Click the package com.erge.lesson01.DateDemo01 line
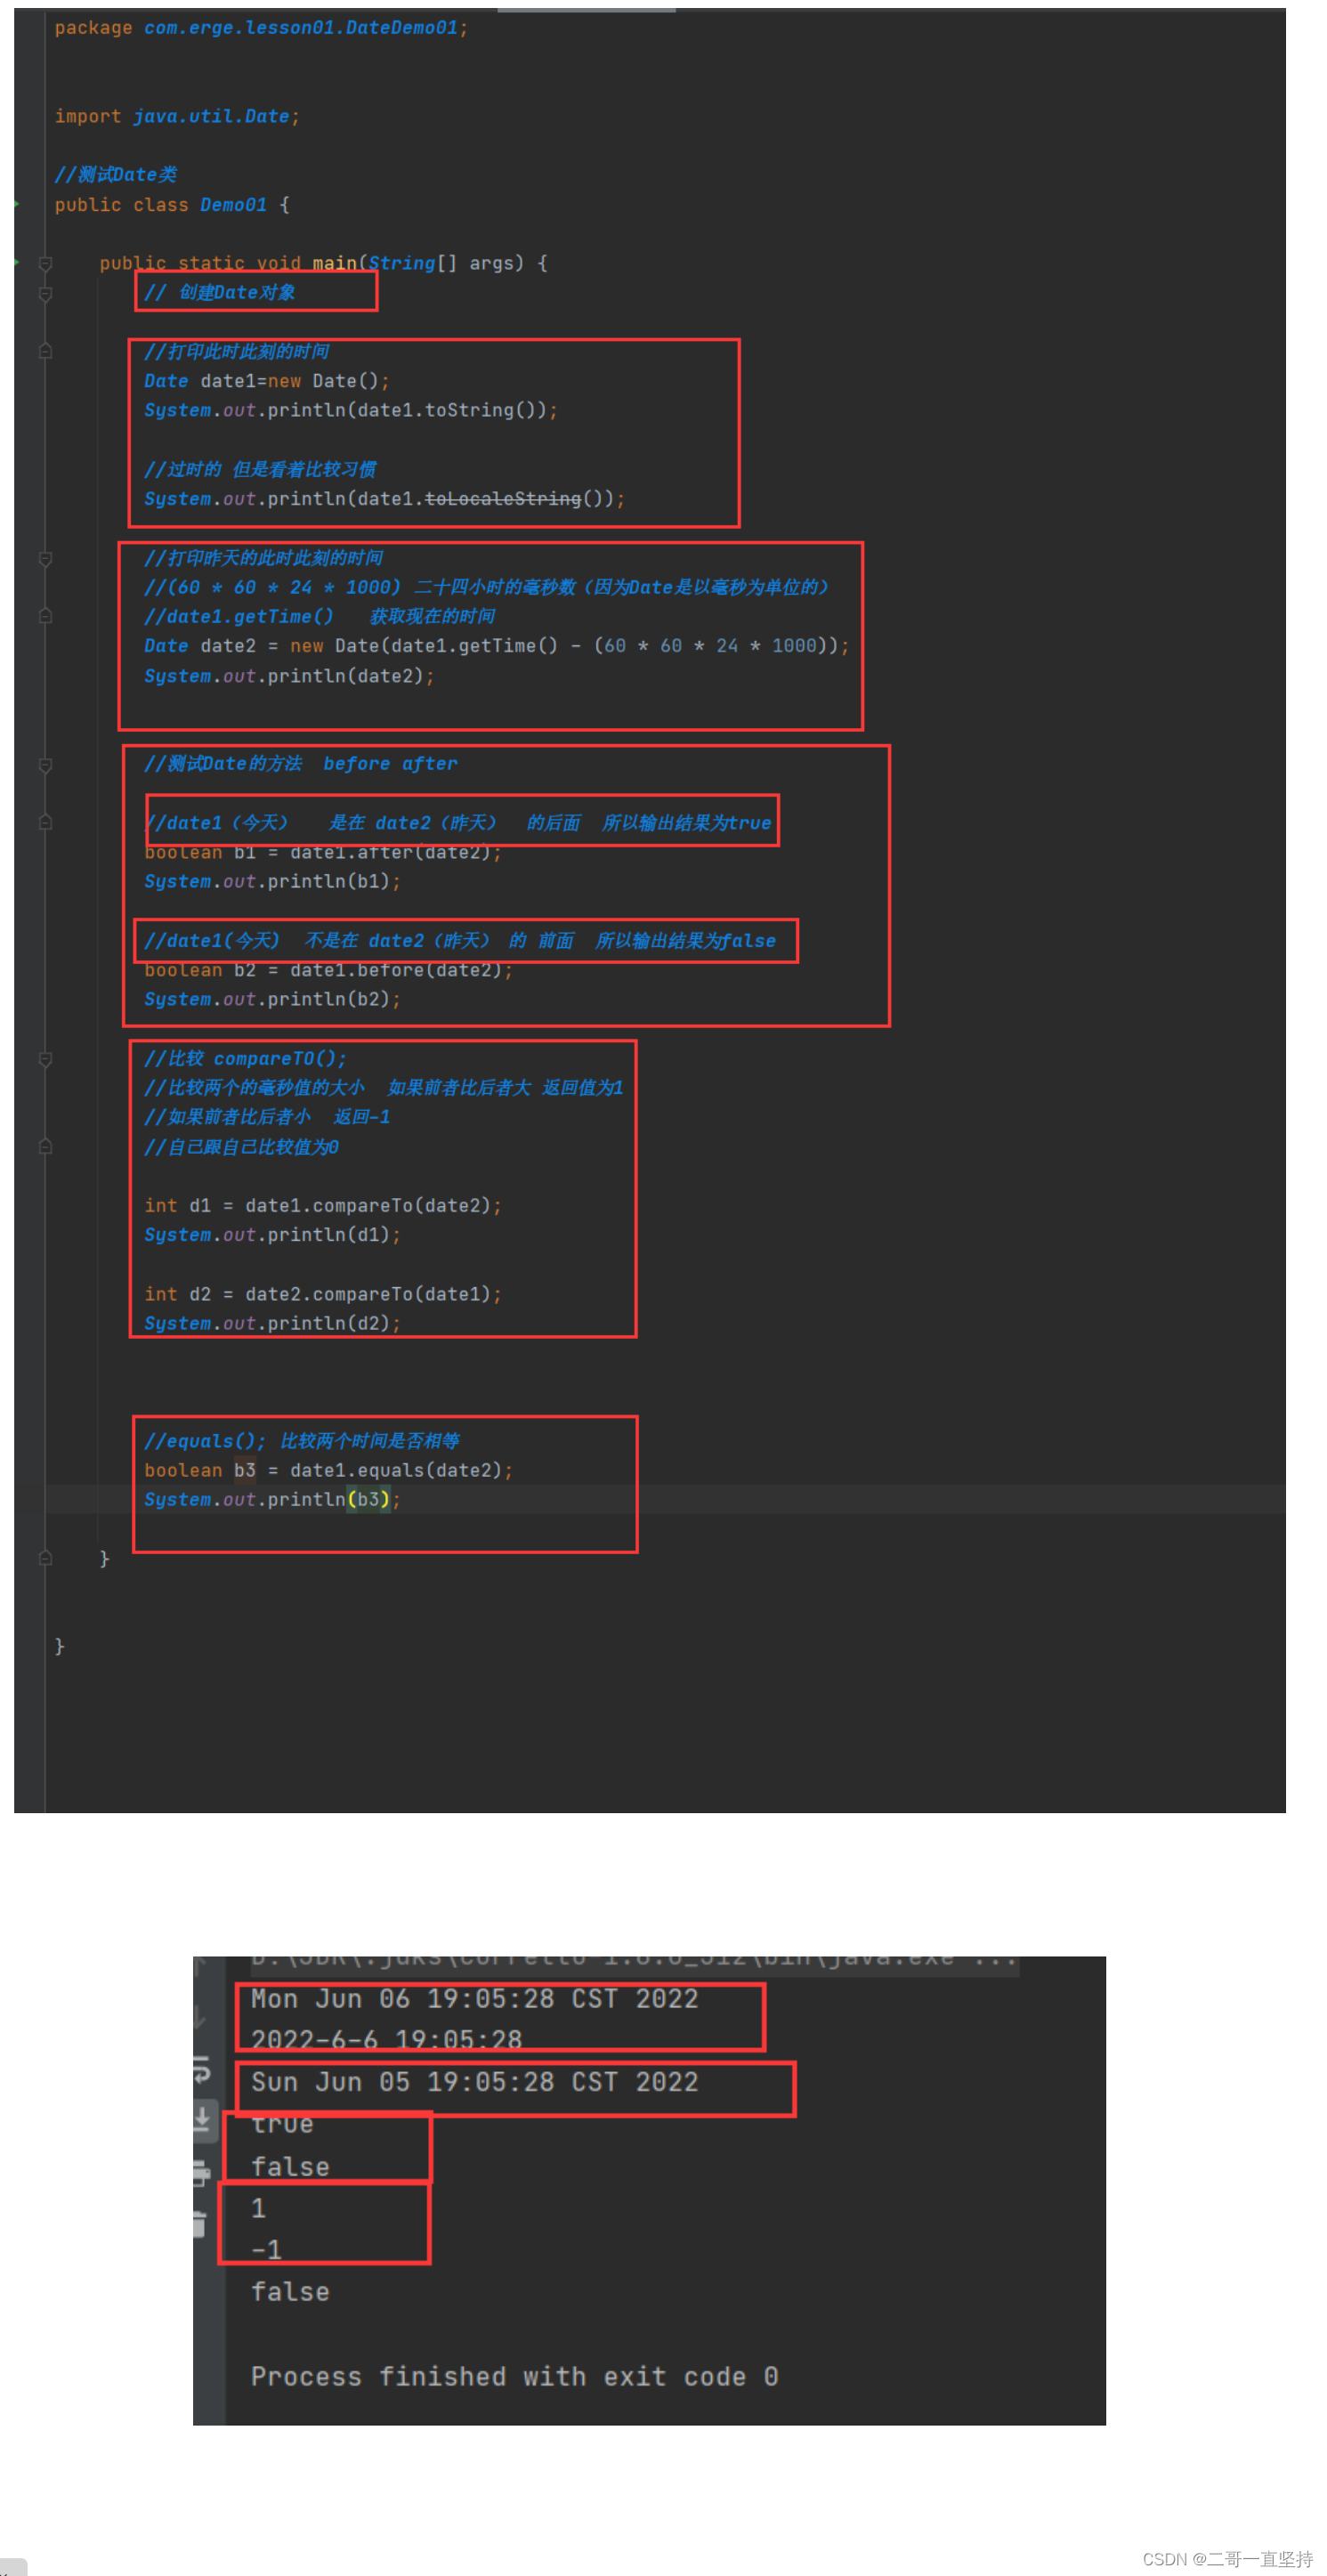The height and width of the screenshot is (2576, 1327). pyautogui.click(x=261, y=28)
